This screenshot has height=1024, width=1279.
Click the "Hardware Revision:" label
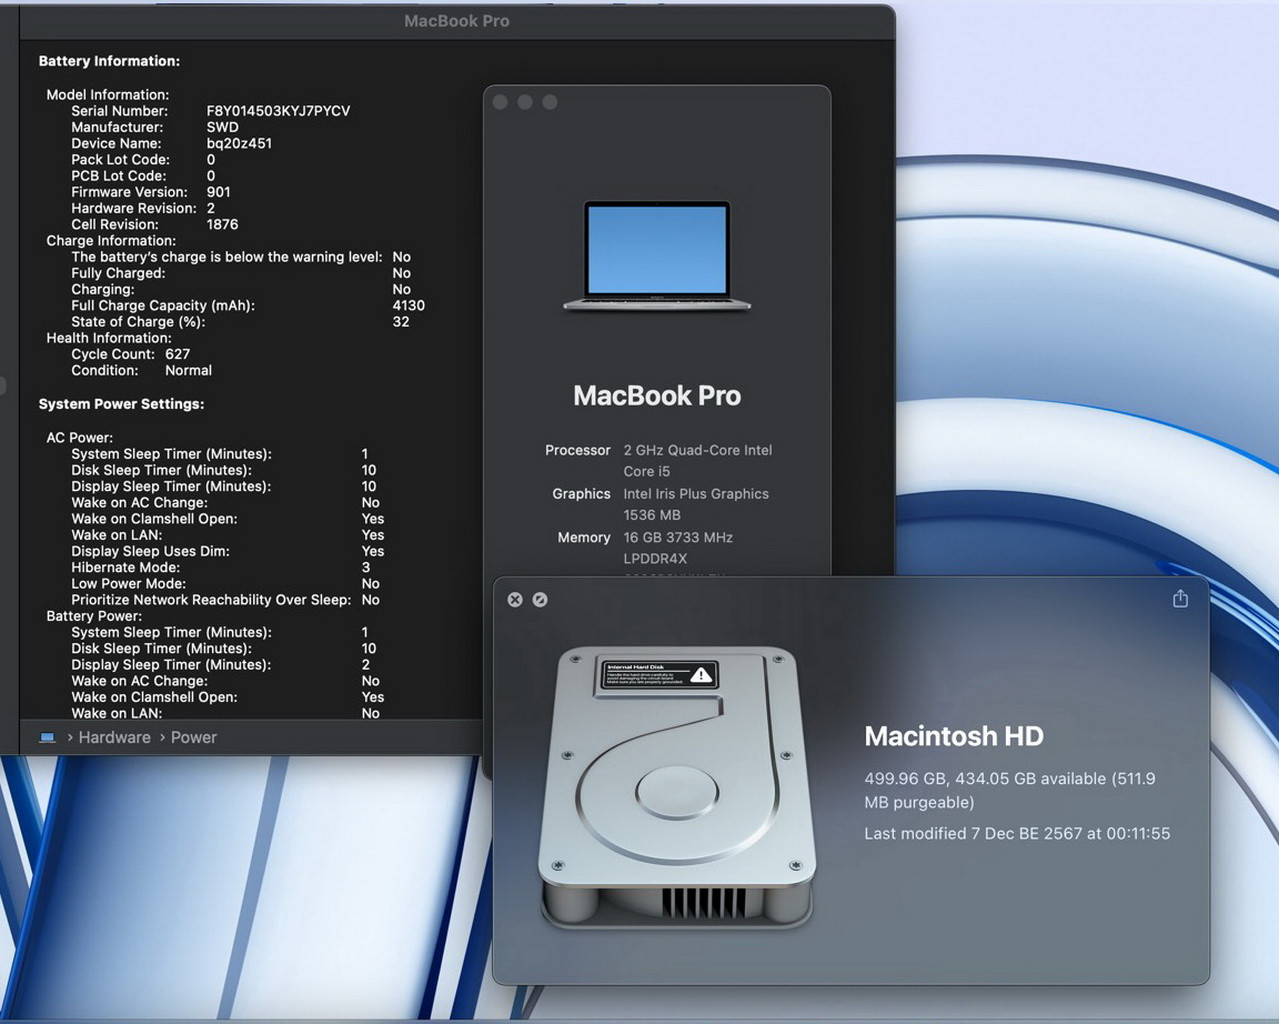click(x=134, y=208)
